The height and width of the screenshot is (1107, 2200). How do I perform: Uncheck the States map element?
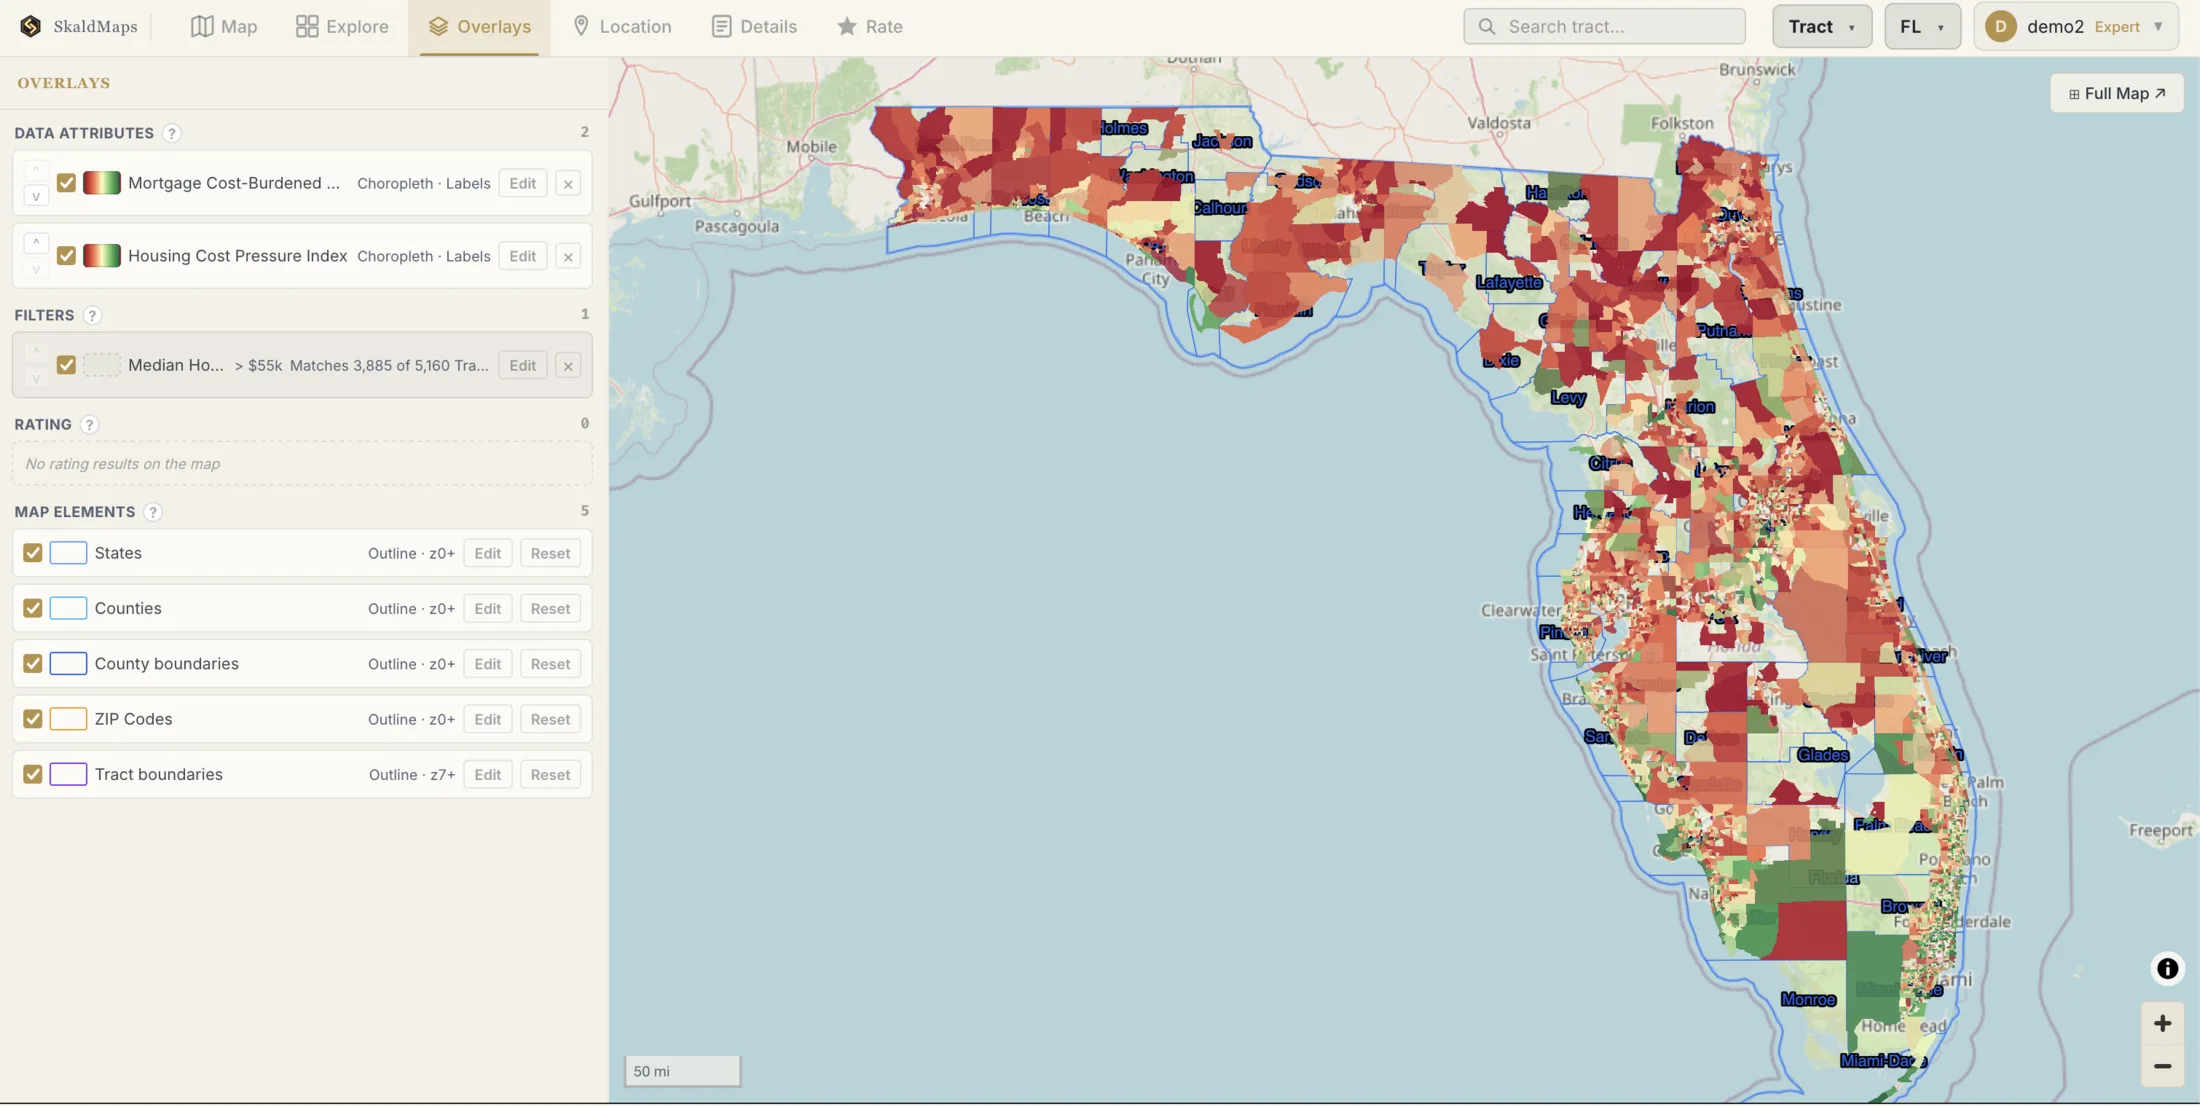click(33, 553)
